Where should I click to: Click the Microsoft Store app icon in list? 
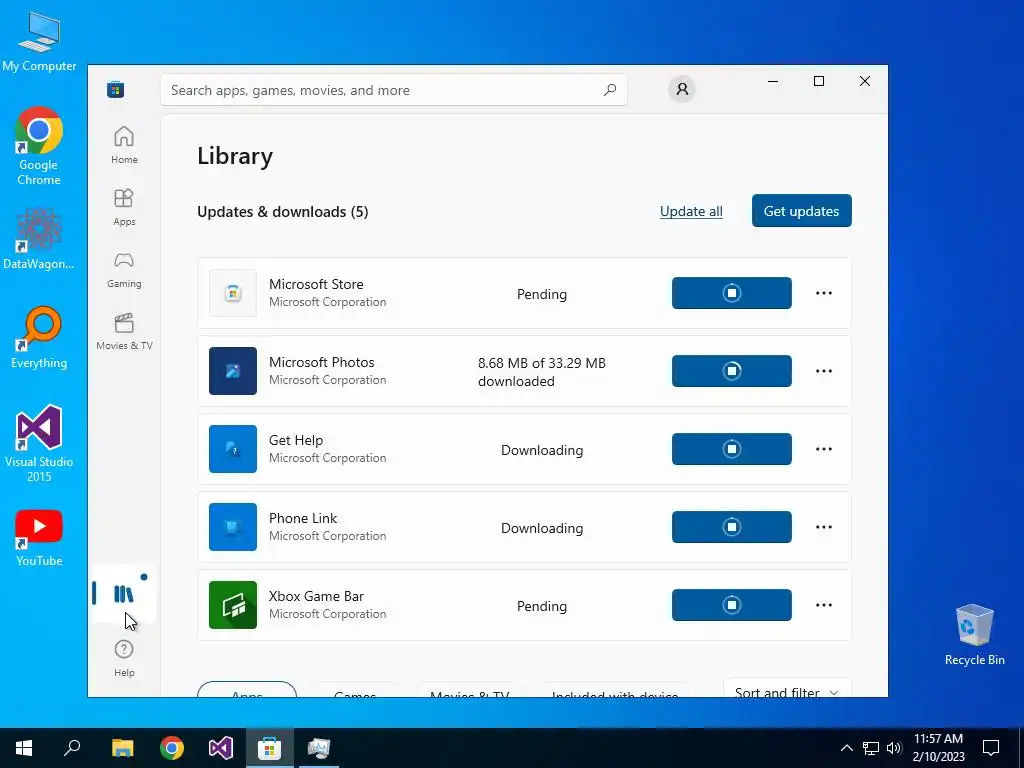232,293
